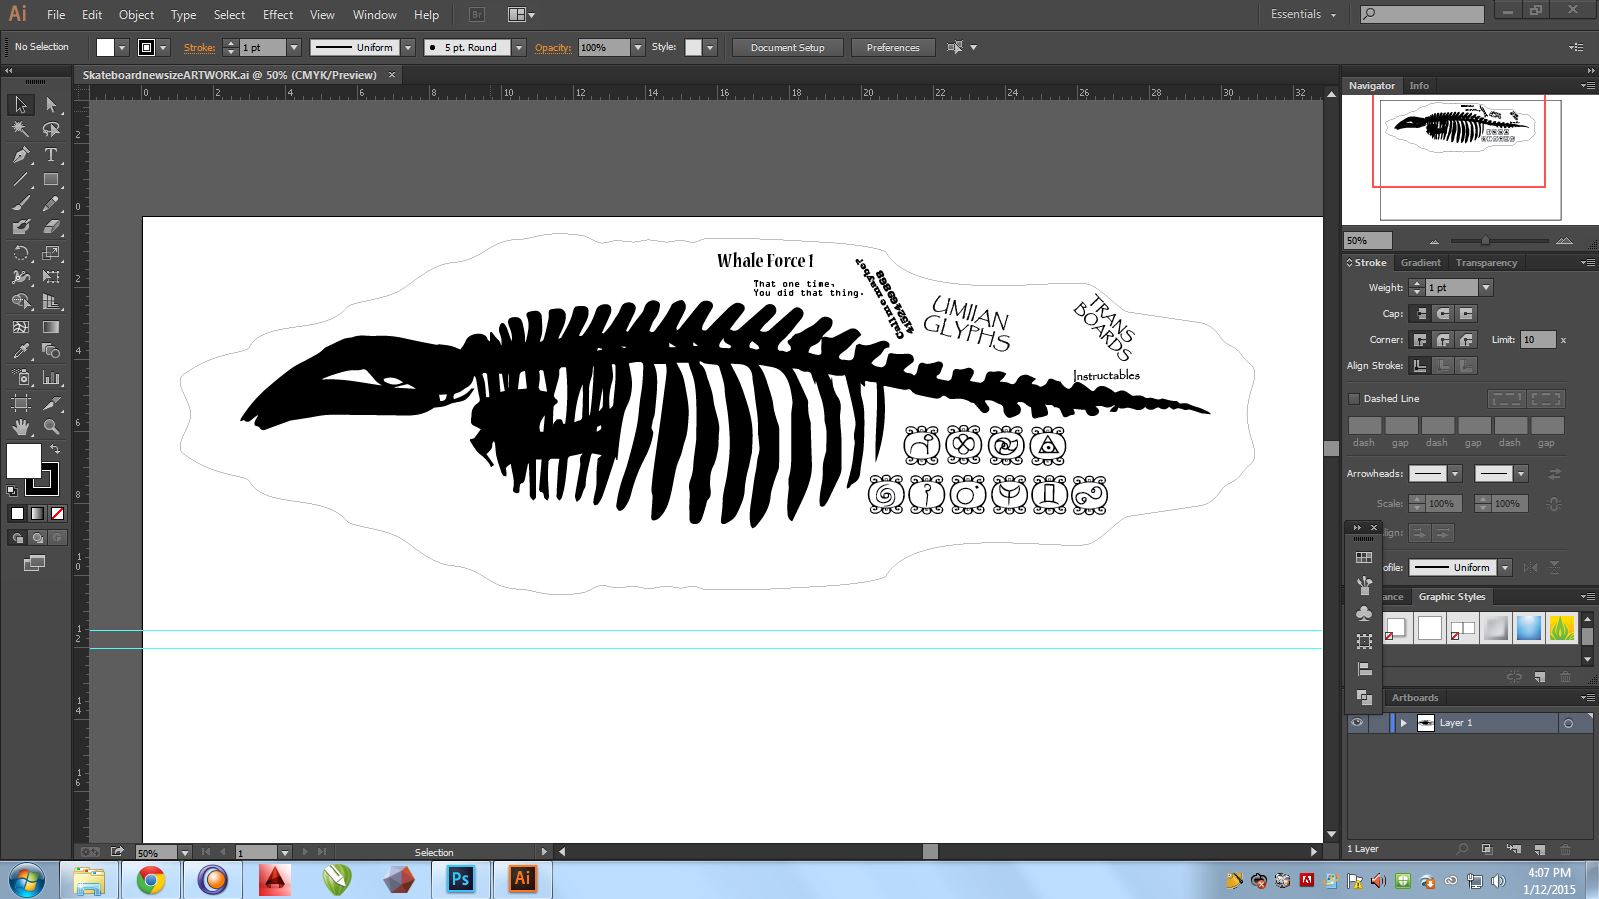Hide Layer 1 using eye icon
Screen dimensions: 1599x899
pos(1357,723)
